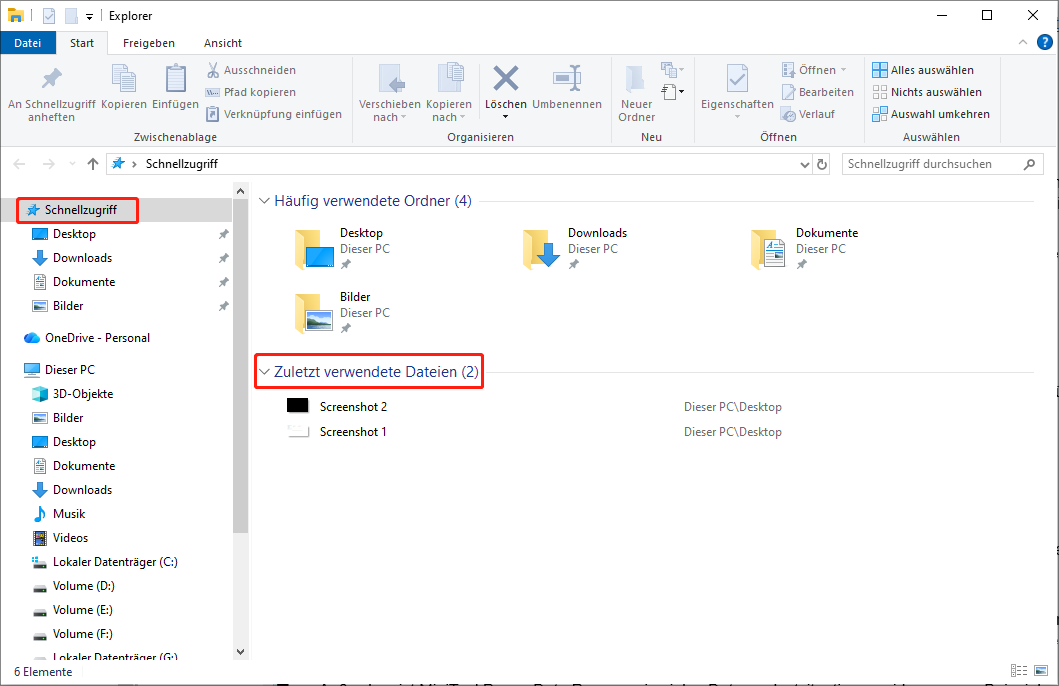Click An Schnellzugriff anheften pin icon
1059x686 pixels.
[51, 79]
